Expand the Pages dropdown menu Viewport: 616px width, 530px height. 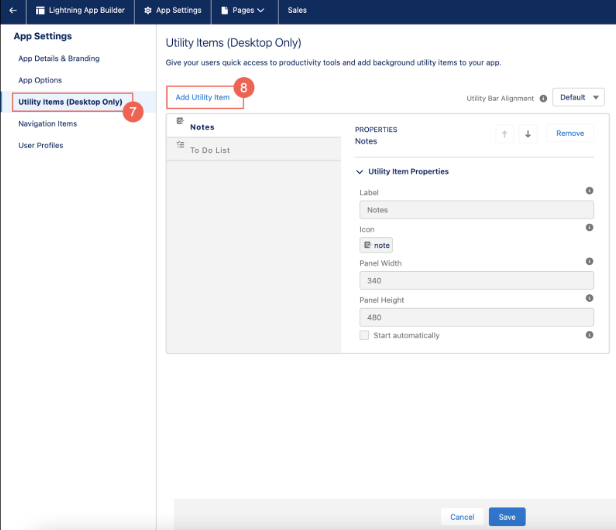pyautogui.click(x=243, y=11)
